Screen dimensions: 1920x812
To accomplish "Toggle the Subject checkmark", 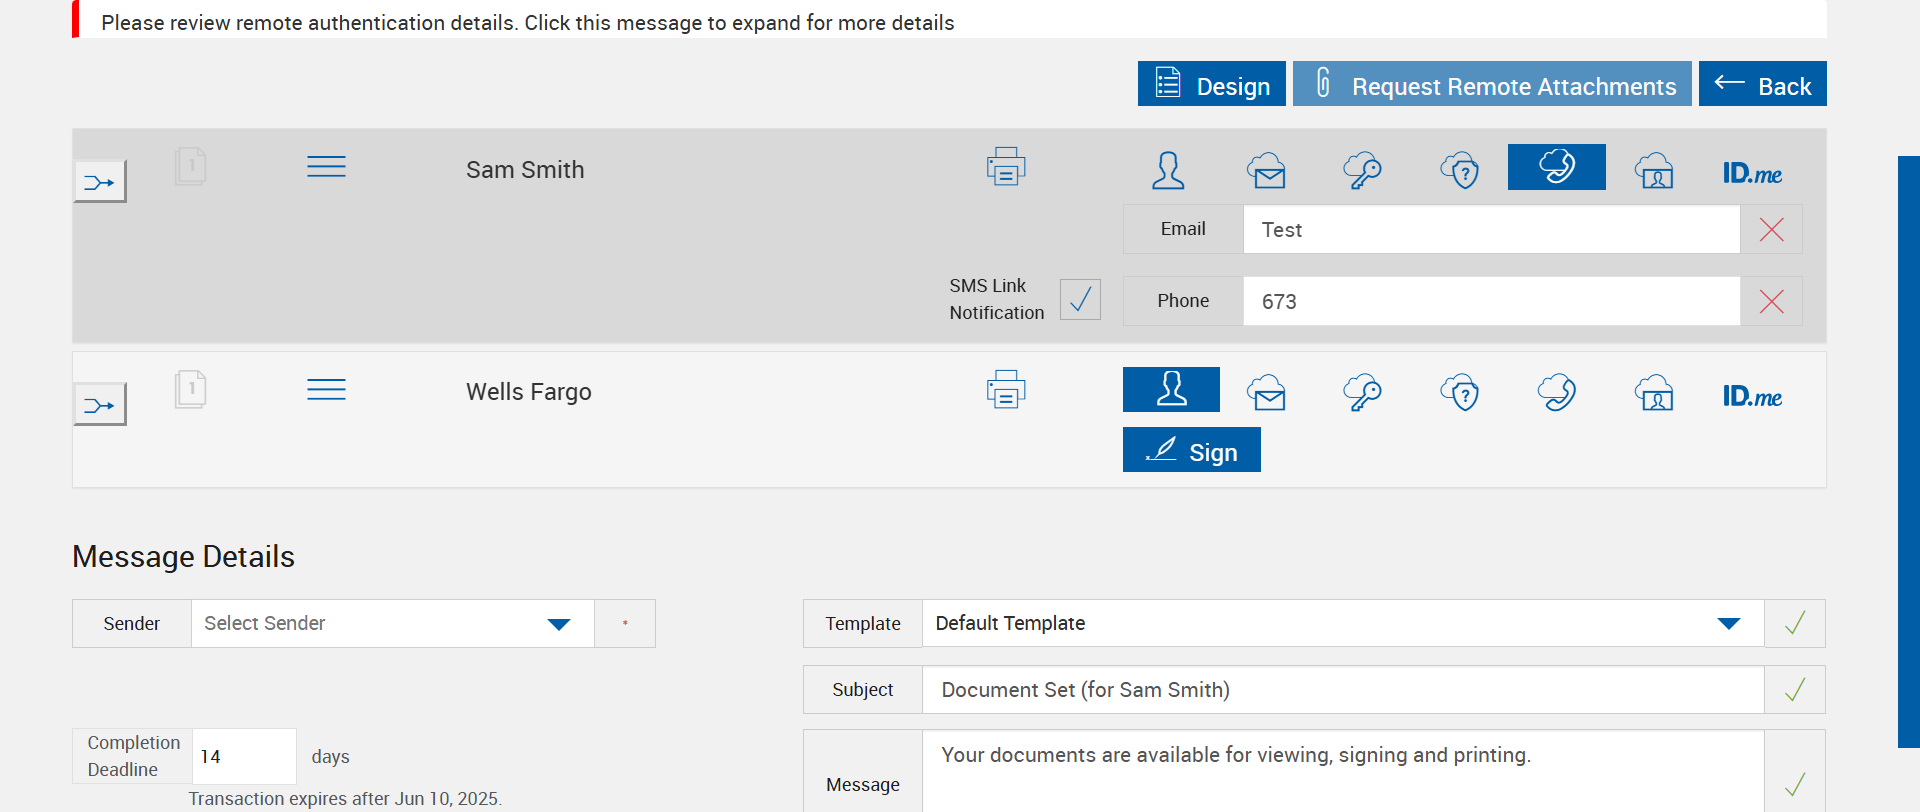I will [1795, 690].
